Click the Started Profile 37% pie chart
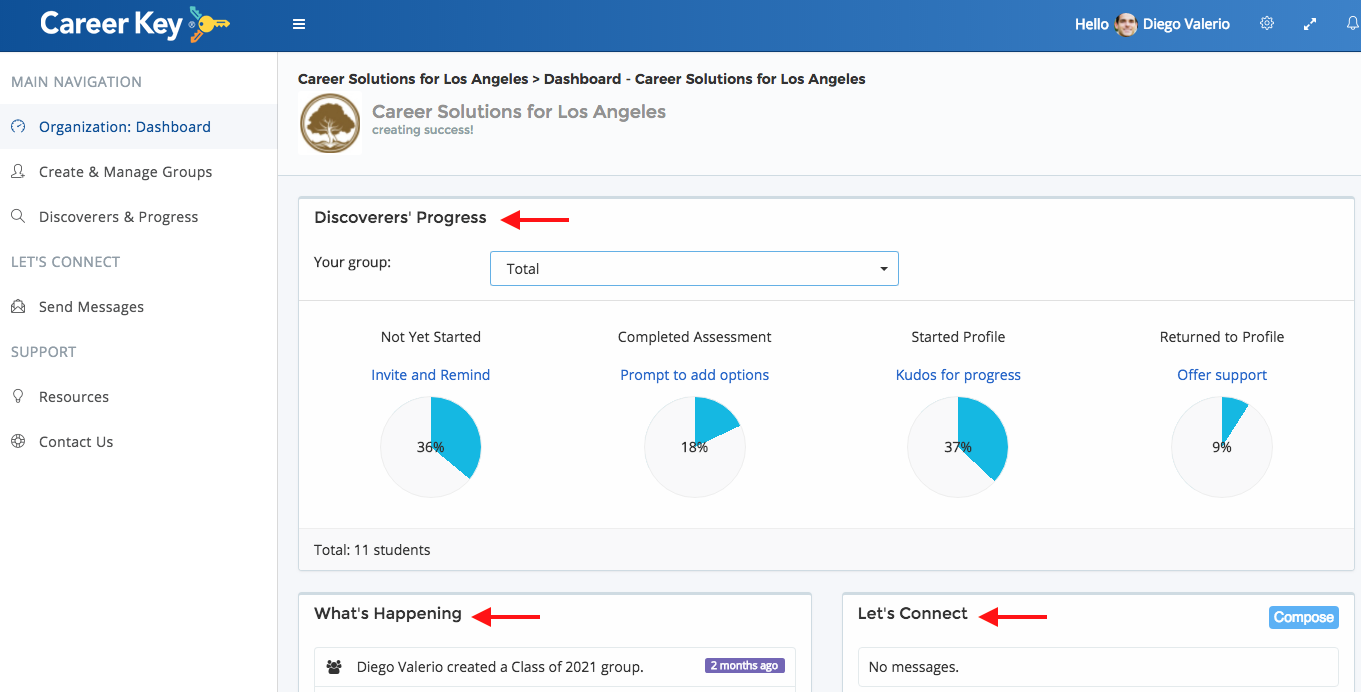1361x692 pixels. click(958, 447)
